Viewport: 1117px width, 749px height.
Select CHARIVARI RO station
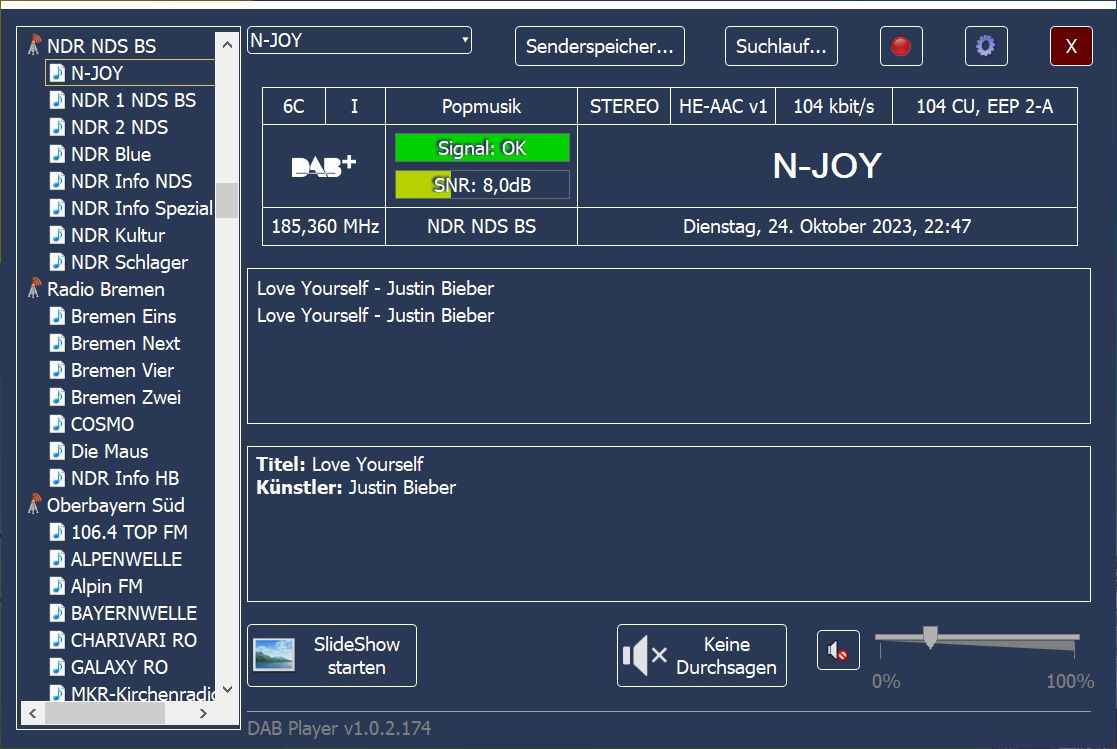[133, 641]
